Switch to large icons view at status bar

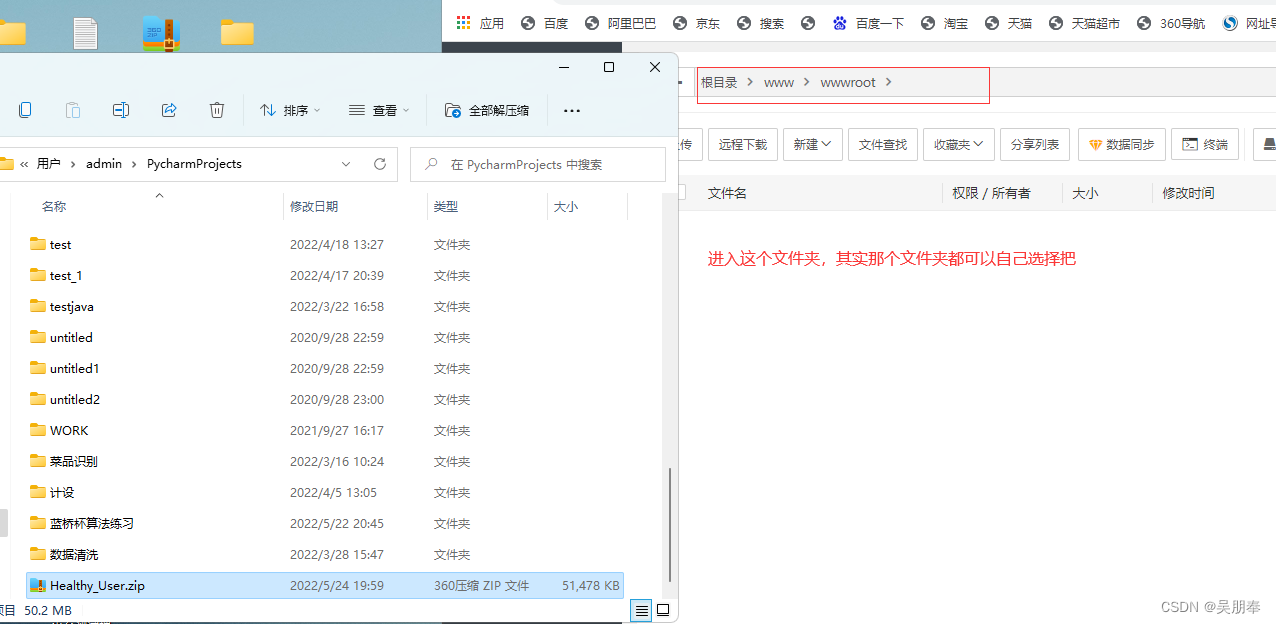[663, 610]
